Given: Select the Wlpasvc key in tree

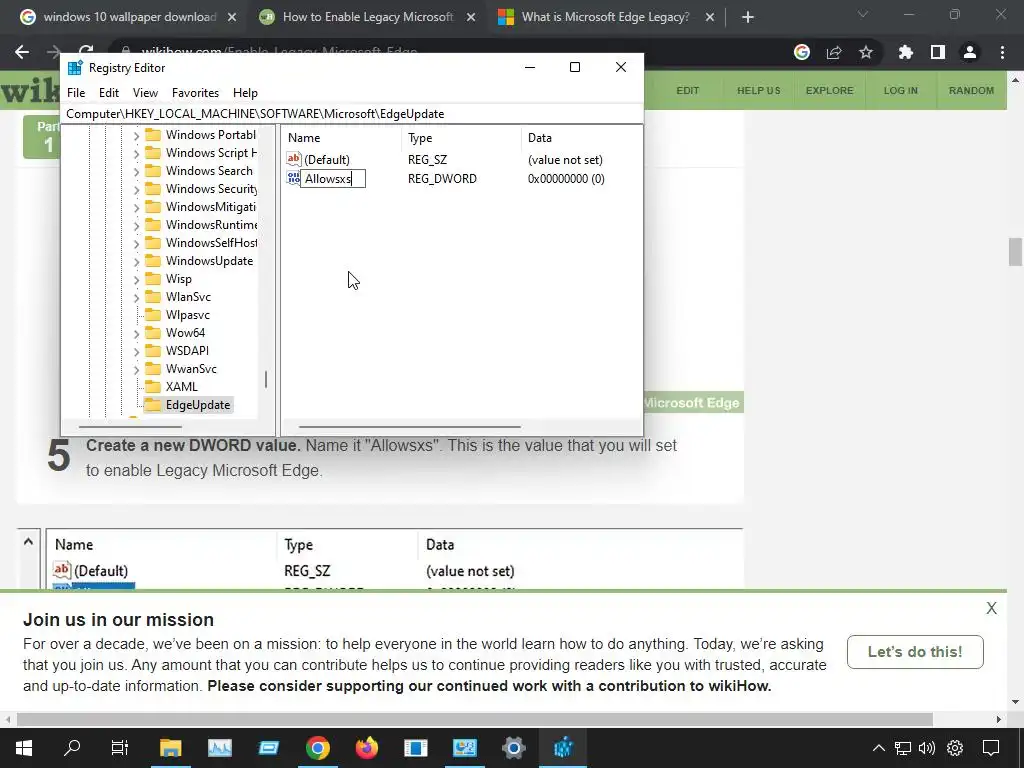Looking at the screenshot, I should click(187, 315).
